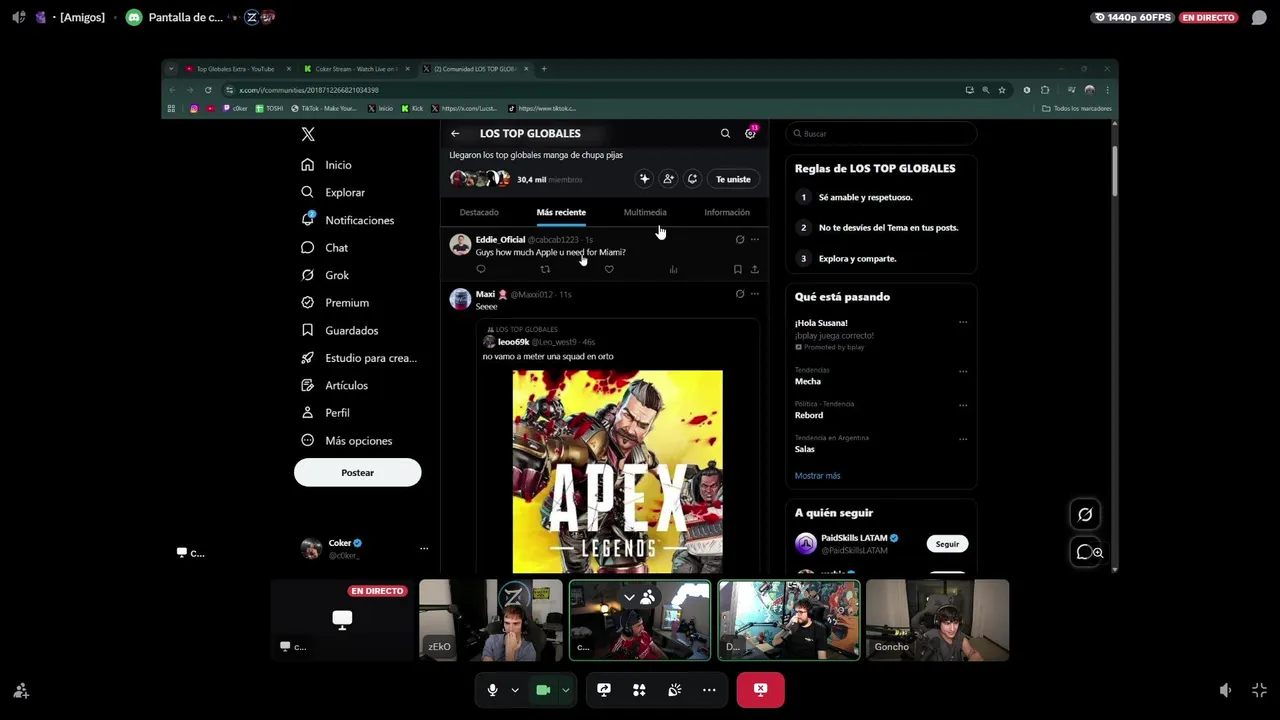Click Discord share screen button
The image size is (1280, 720).
[x=604, y=690]
